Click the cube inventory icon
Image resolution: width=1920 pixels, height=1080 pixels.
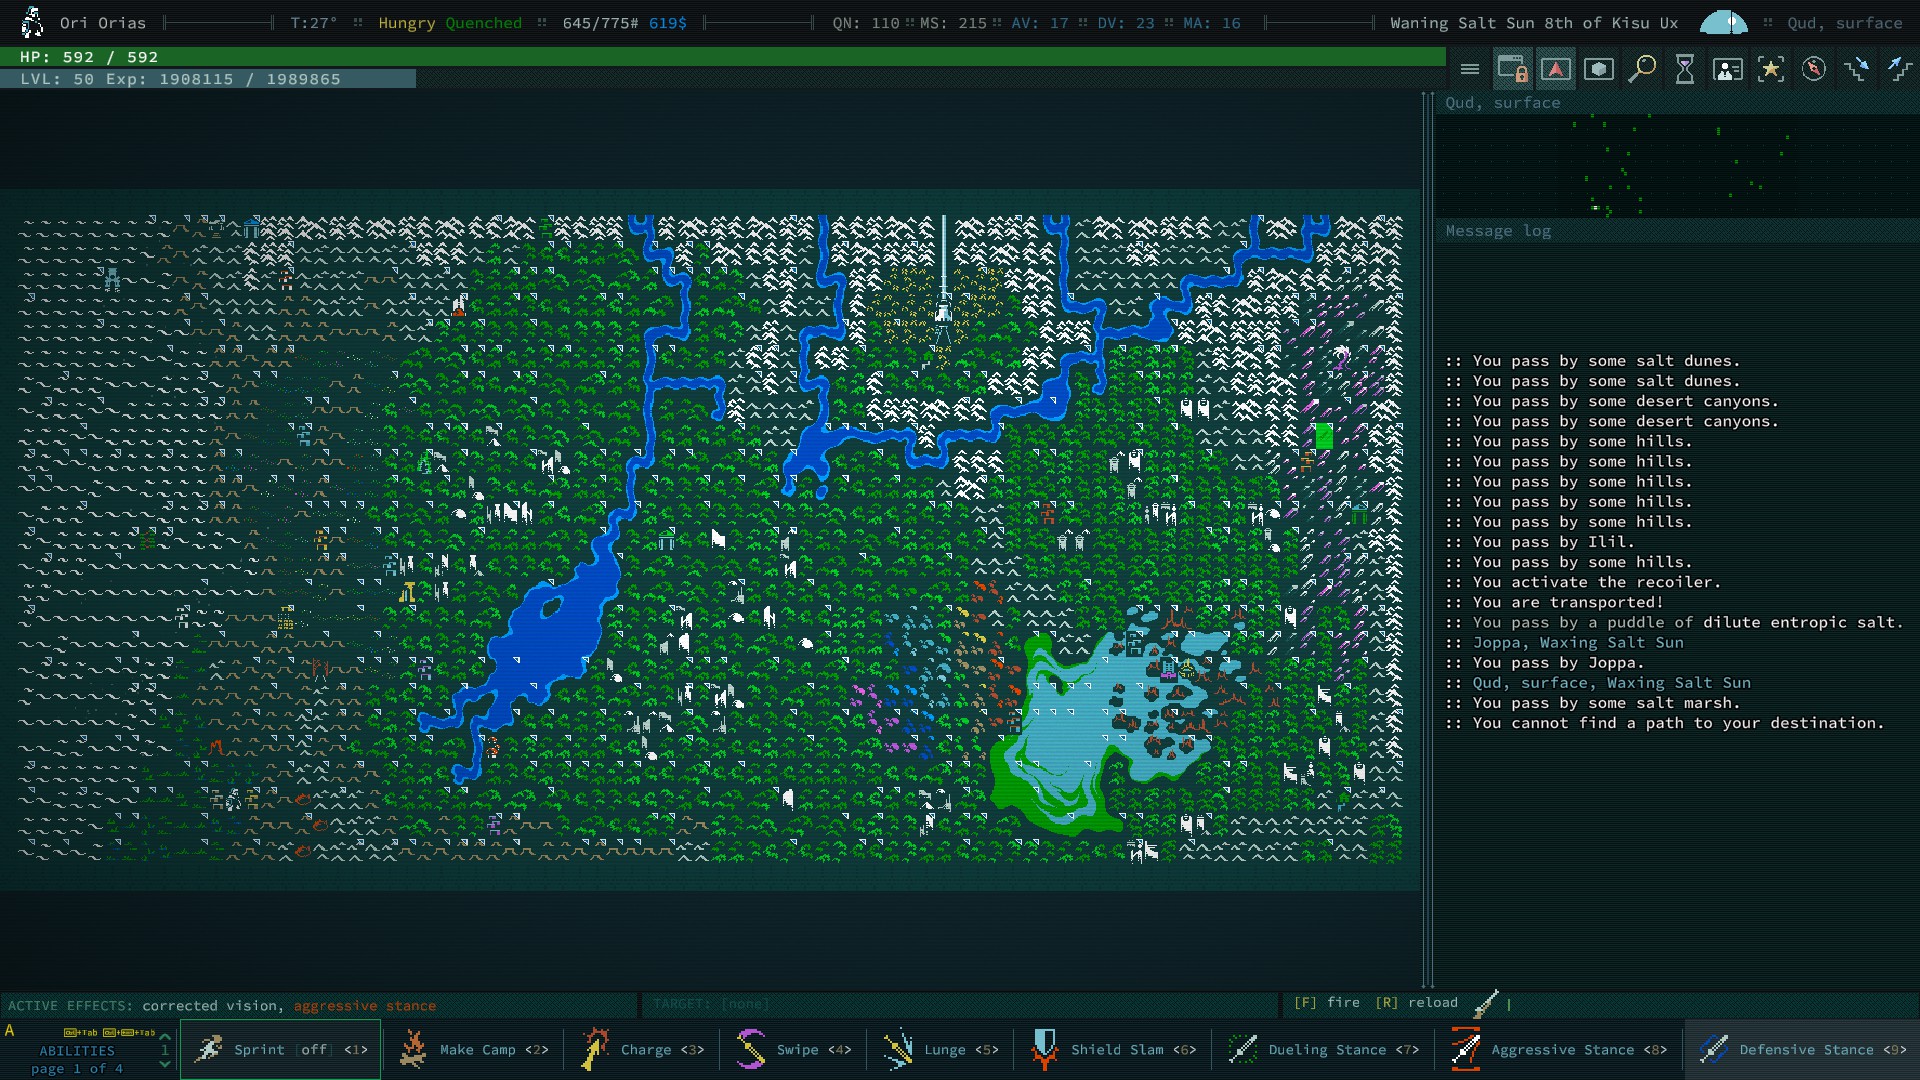click(1598, 69)
